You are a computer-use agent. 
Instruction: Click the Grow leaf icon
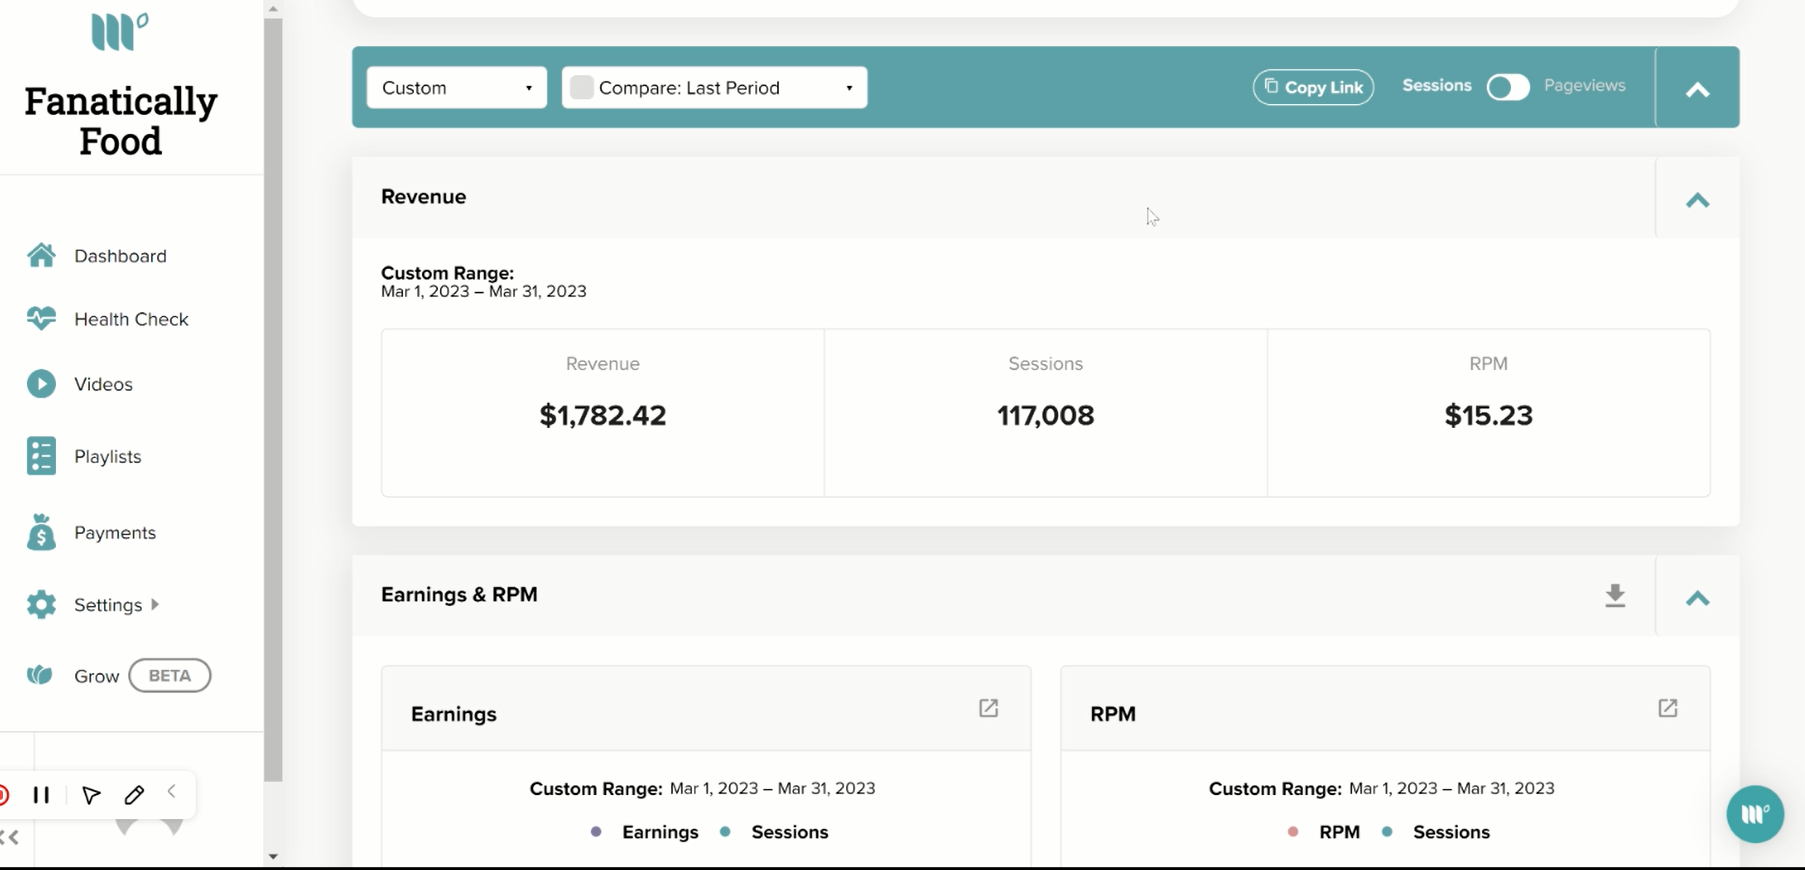pyautogui.click(x=40, y=675)
